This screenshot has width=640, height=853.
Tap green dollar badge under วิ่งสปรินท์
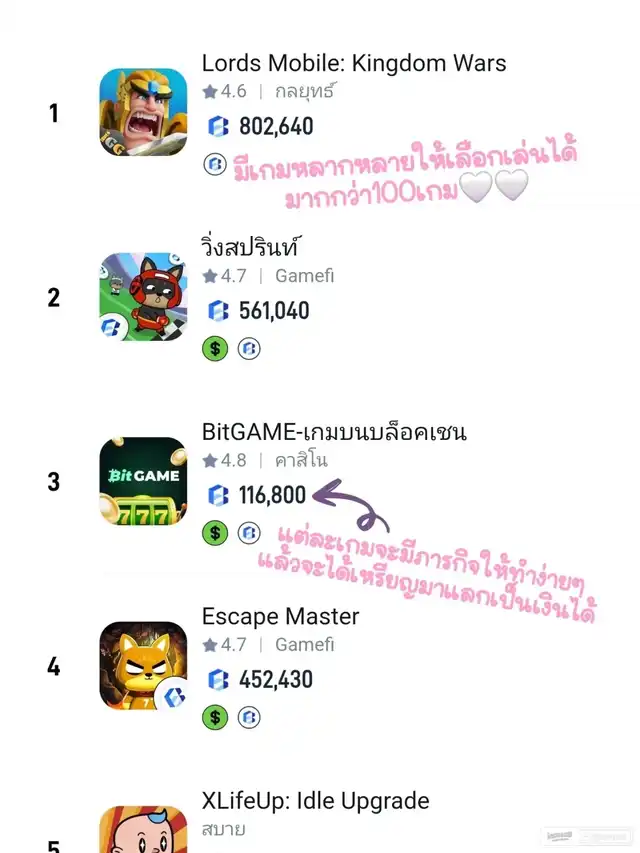coord(215,348)
